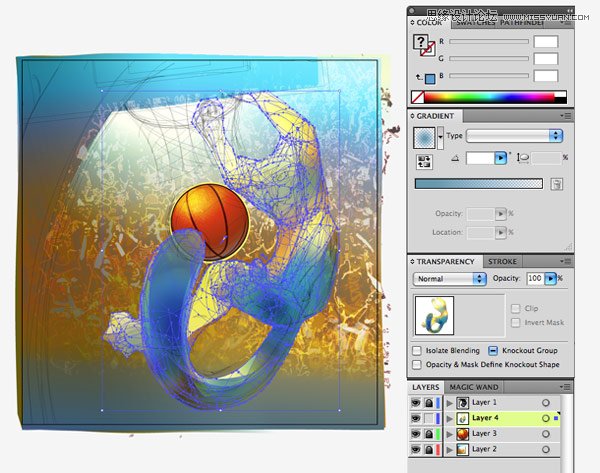Unlock Layer 2 via its lock icon

coord(429,450)
